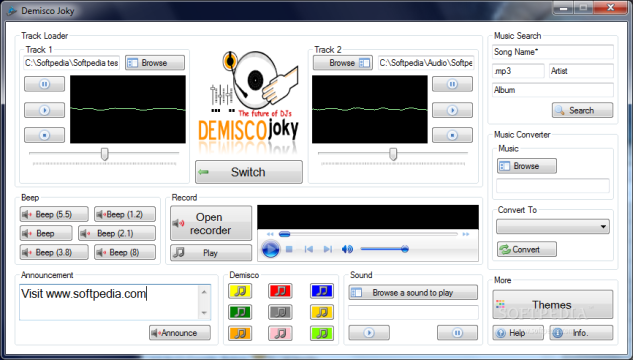Click the Song Name search field
The height and width of the screenshot is (360, 633).
tap(553, 52)
